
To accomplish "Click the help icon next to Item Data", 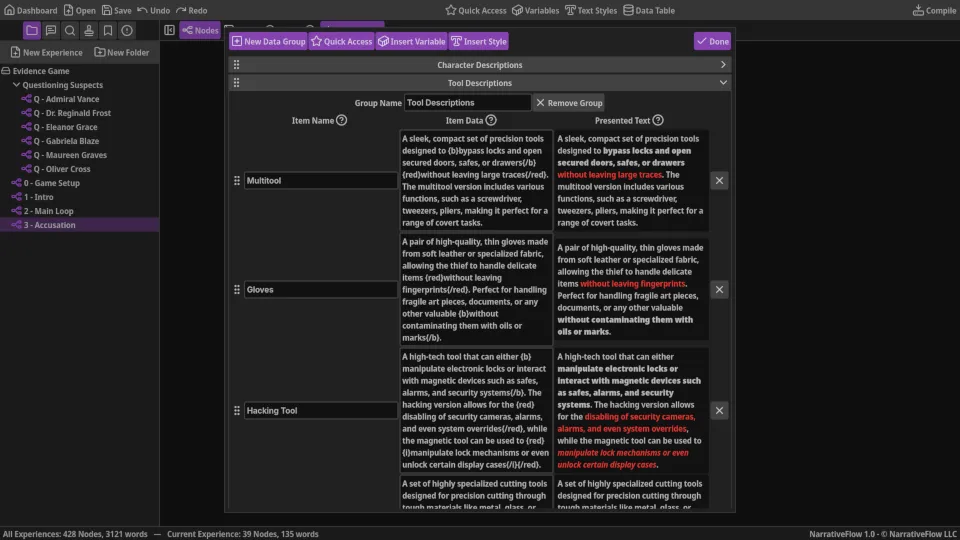I will tap(489, 121).
